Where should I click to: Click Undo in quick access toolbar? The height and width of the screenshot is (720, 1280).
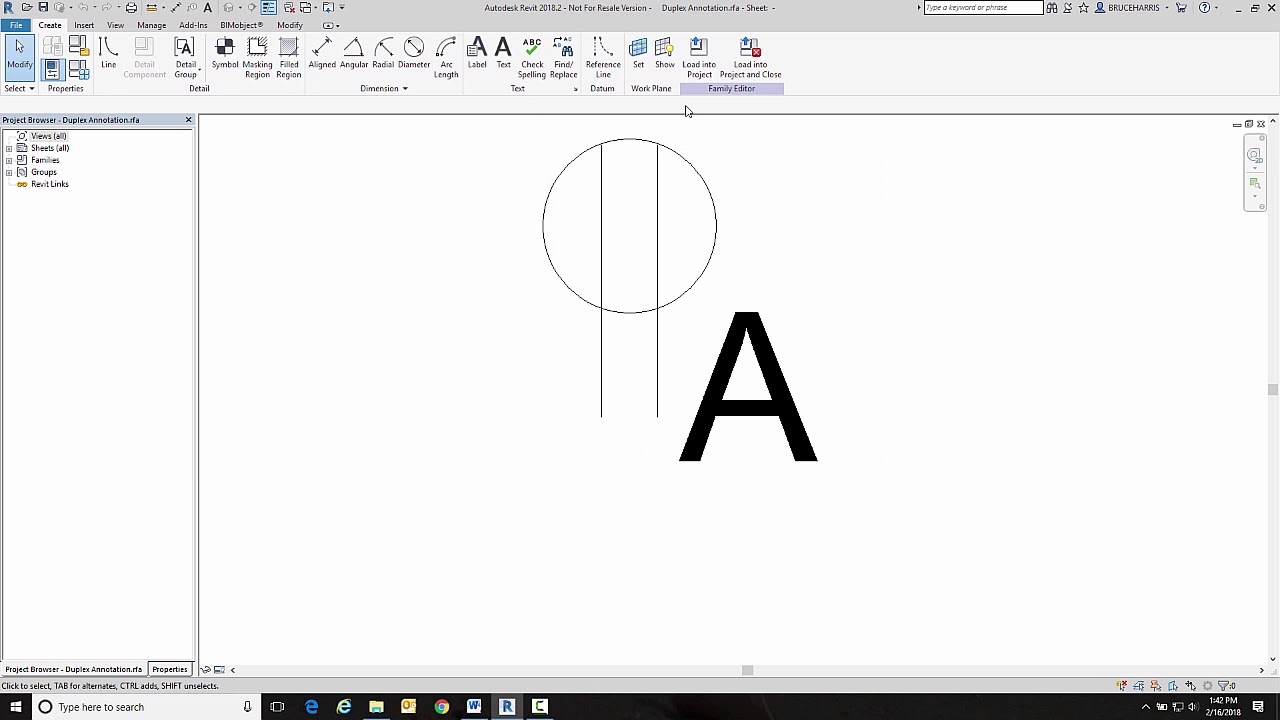point(81,7)
